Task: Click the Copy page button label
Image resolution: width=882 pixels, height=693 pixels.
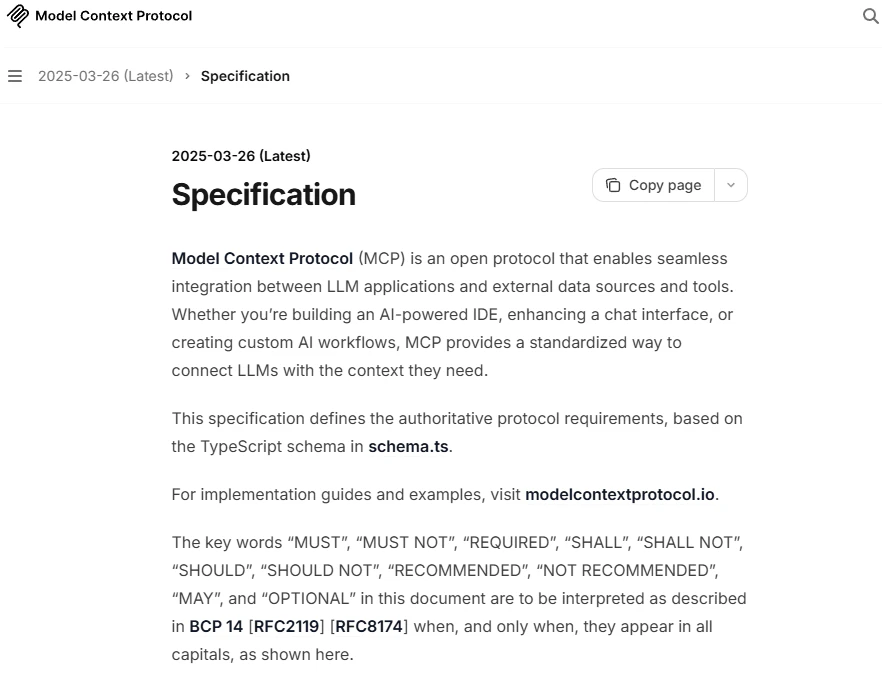Action: coord(665,185)
